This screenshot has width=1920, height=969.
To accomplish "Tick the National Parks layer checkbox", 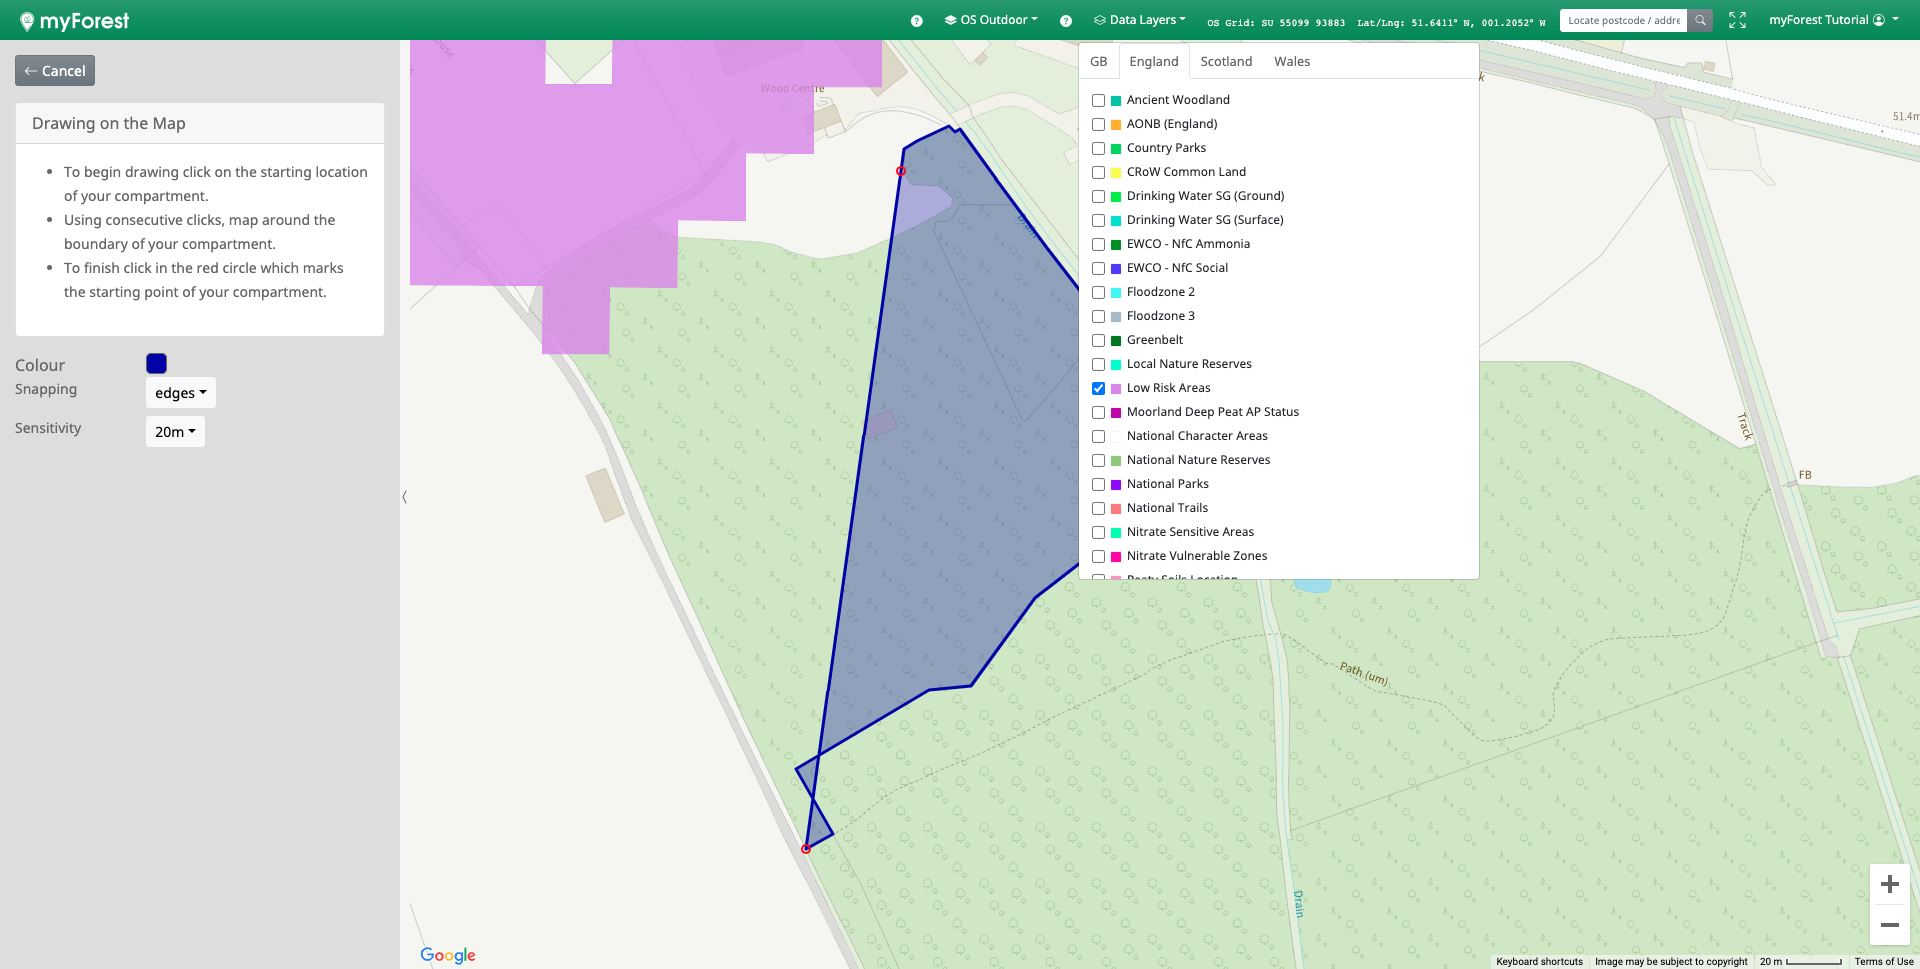I will click(x=1098, y=484).
